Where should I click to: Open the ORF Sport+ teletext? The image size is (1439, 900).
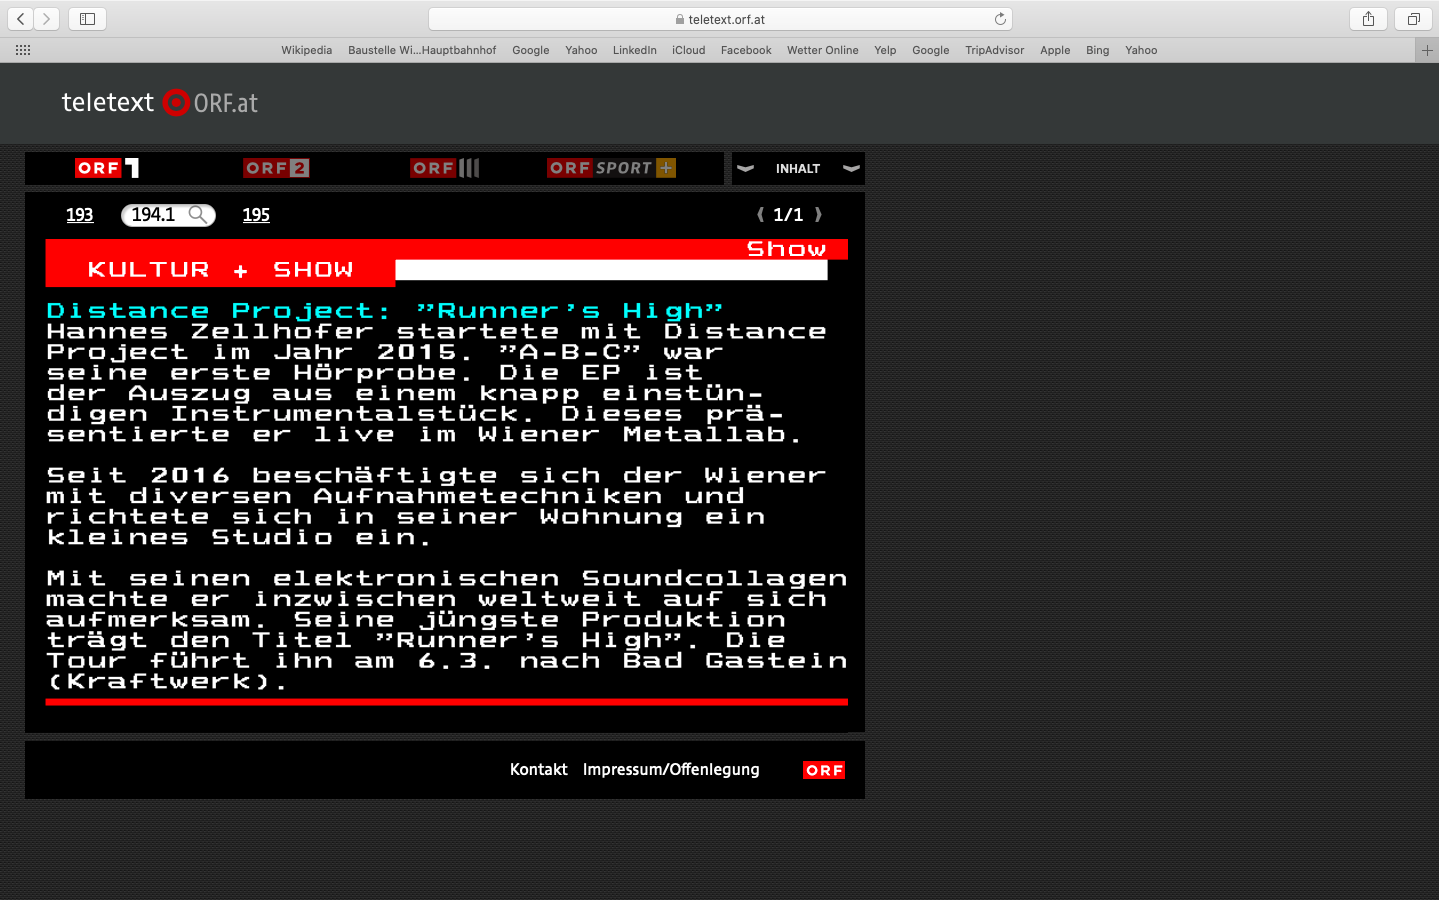pyautogui.click(x=611, y=168)
